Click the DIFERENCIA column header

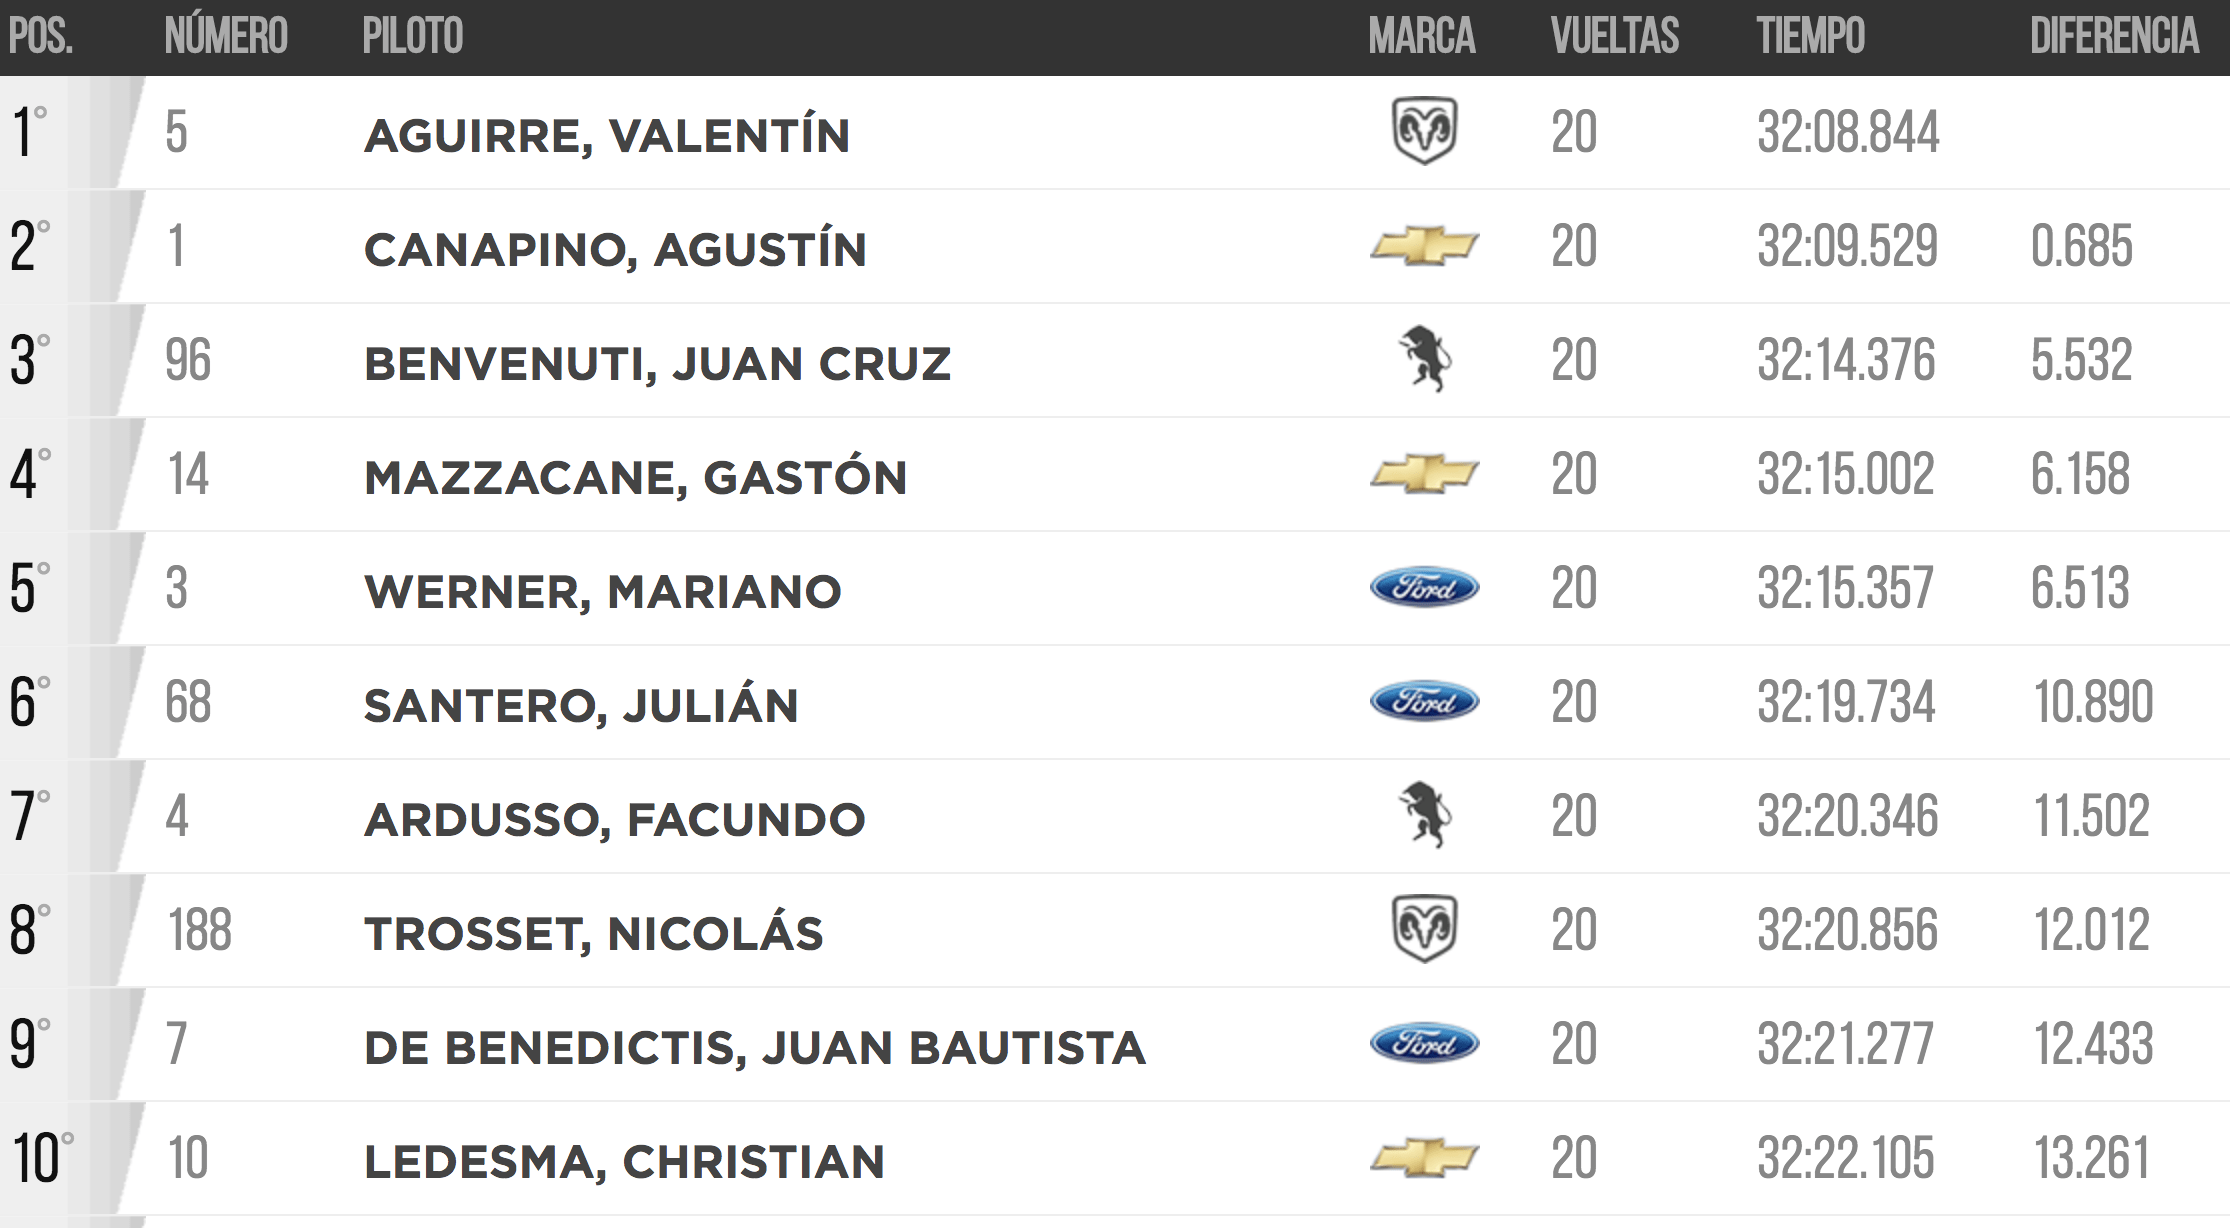coord(2114,36)
